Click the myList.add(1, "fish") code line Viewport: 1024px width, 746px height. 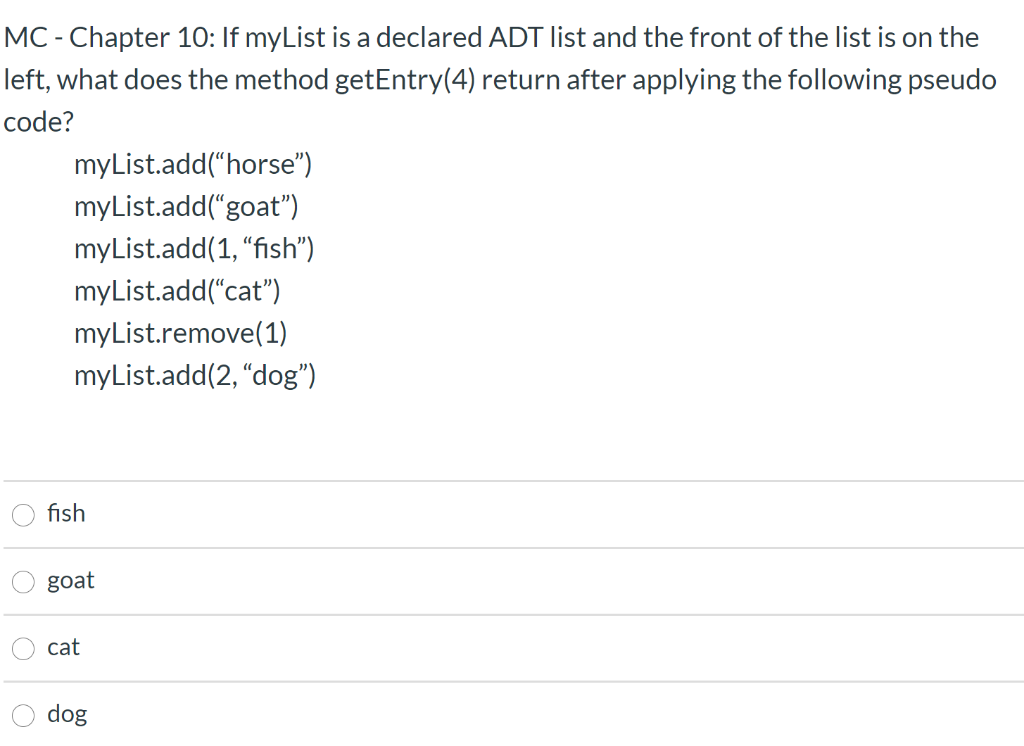196,249
